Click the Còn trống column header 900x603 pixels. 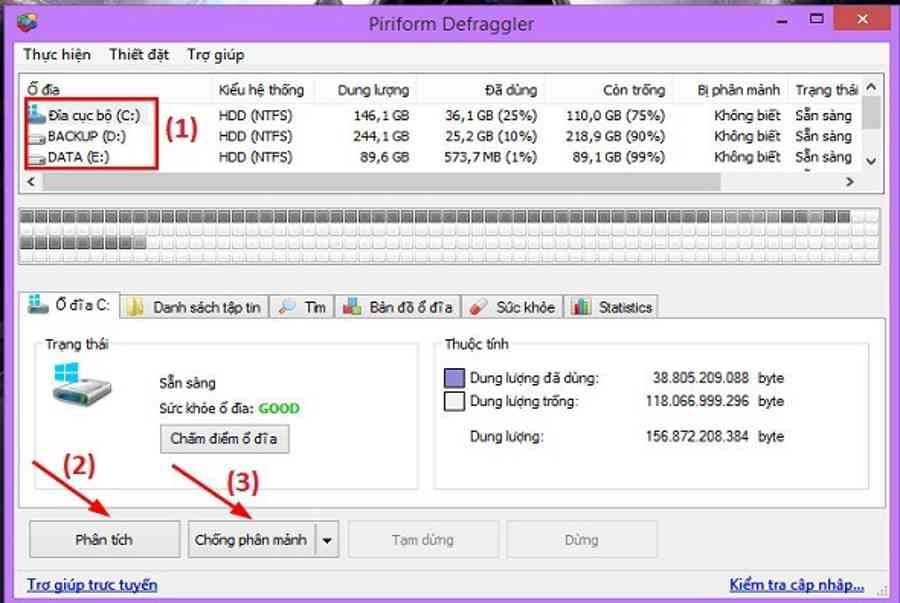point(610,90)
